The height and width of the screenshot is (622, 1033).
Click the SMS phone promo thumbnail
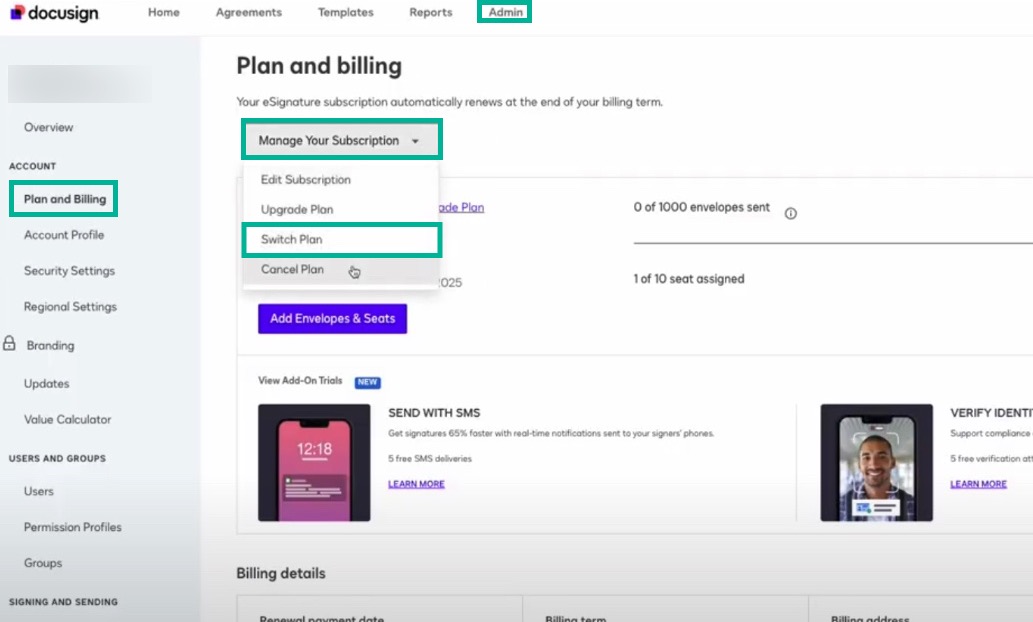point(314,461)
